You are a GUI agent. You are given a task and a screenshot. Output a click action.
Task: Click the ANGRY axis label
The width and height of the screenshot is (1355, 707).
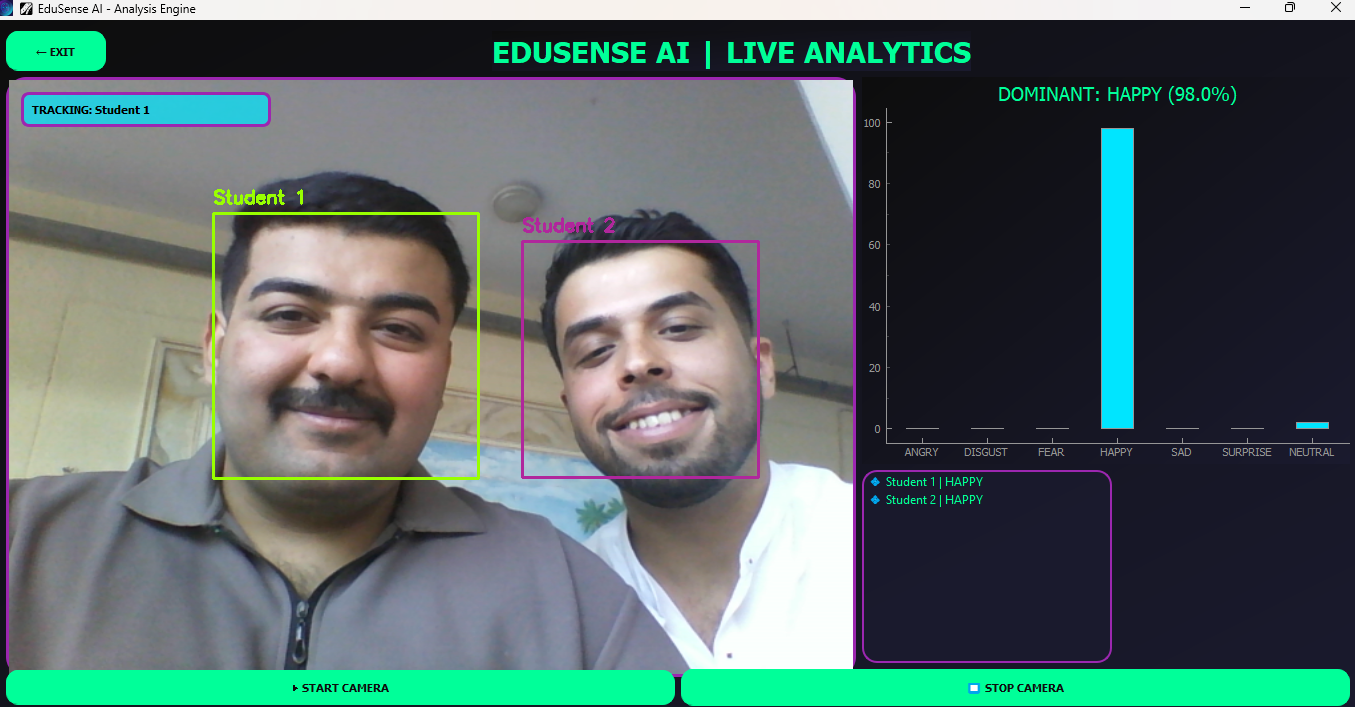point(922,453)
